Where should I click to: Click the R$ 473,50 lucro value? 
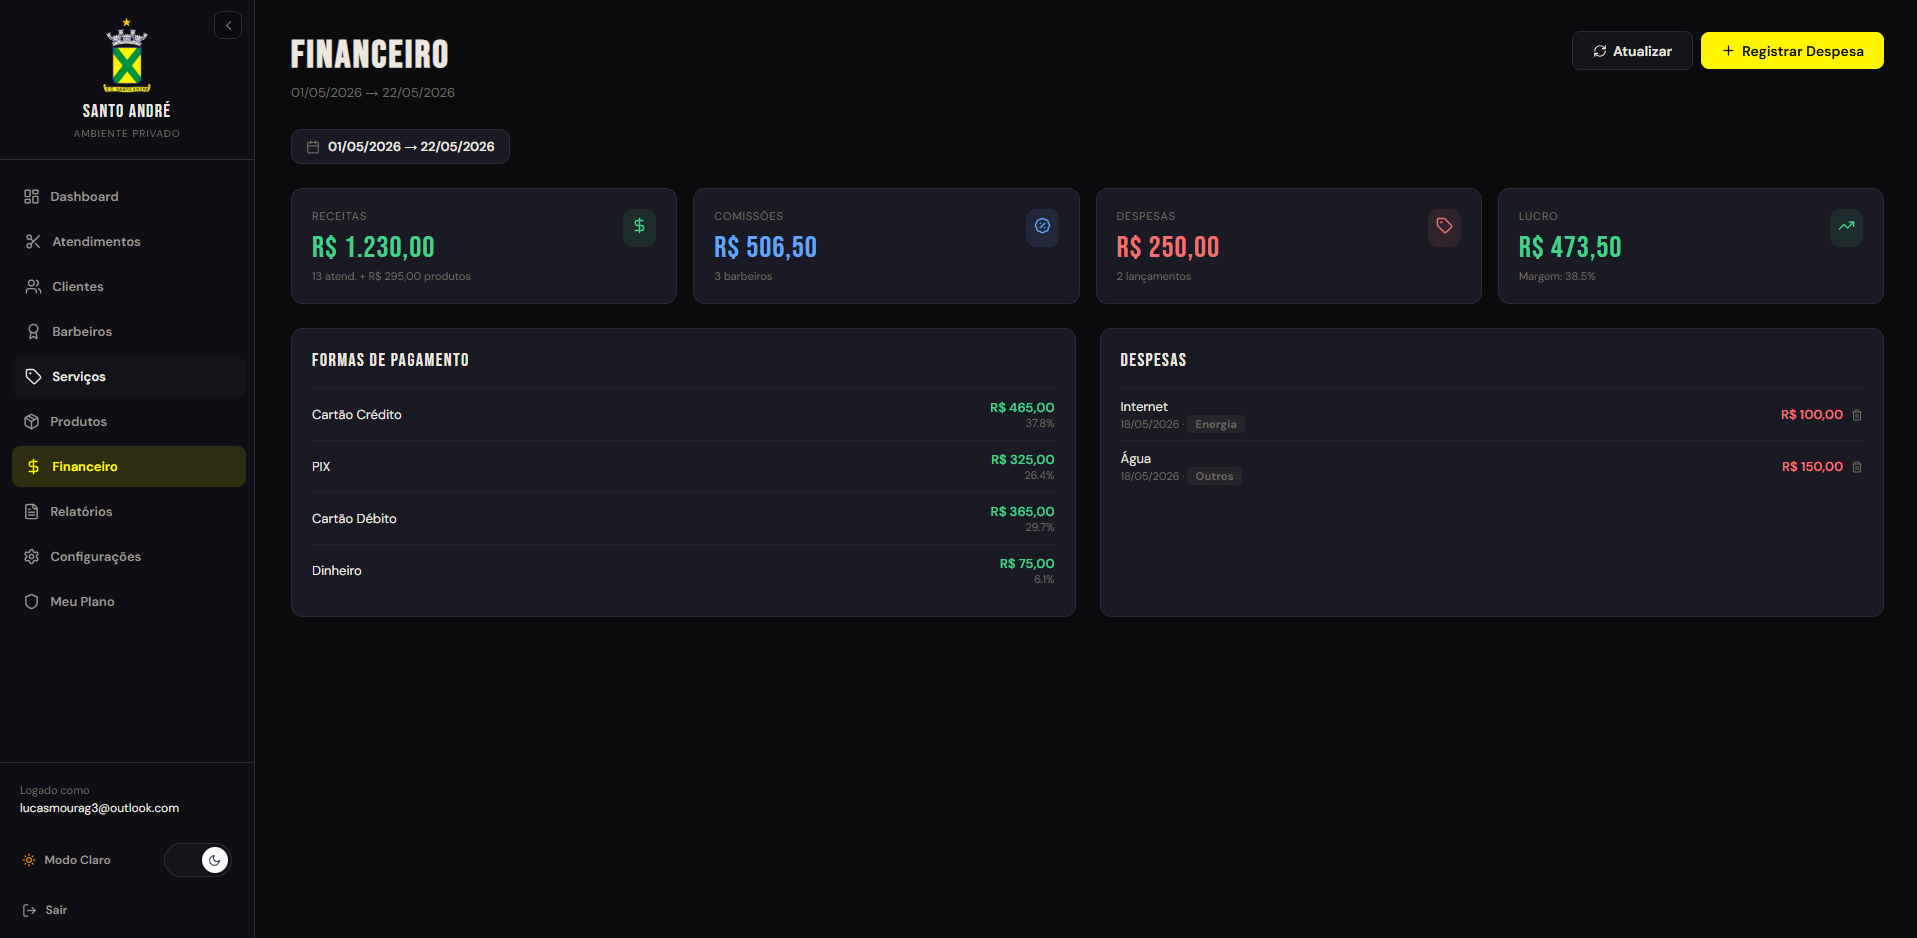[1570, 247]
